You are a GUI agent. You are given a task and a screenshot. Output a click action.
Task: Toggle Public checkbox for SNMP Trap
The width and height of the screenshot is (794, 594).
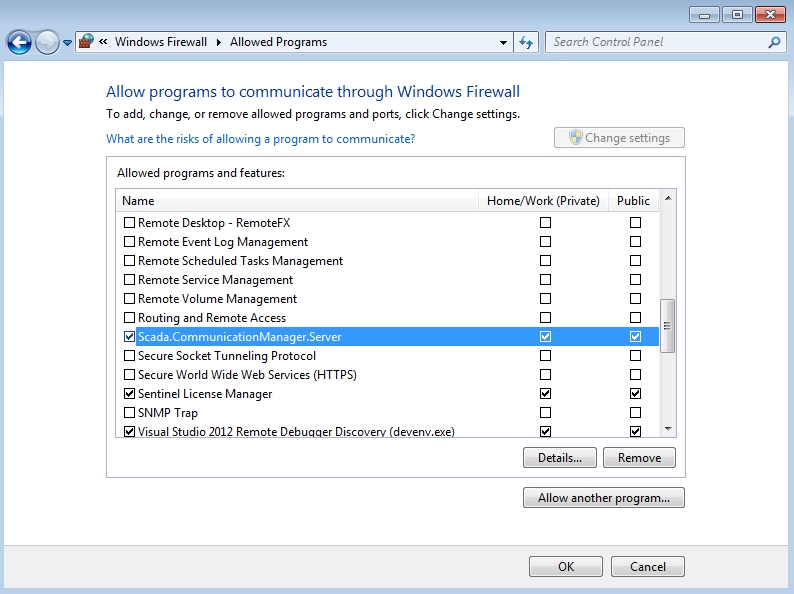(x=635, y=413)
